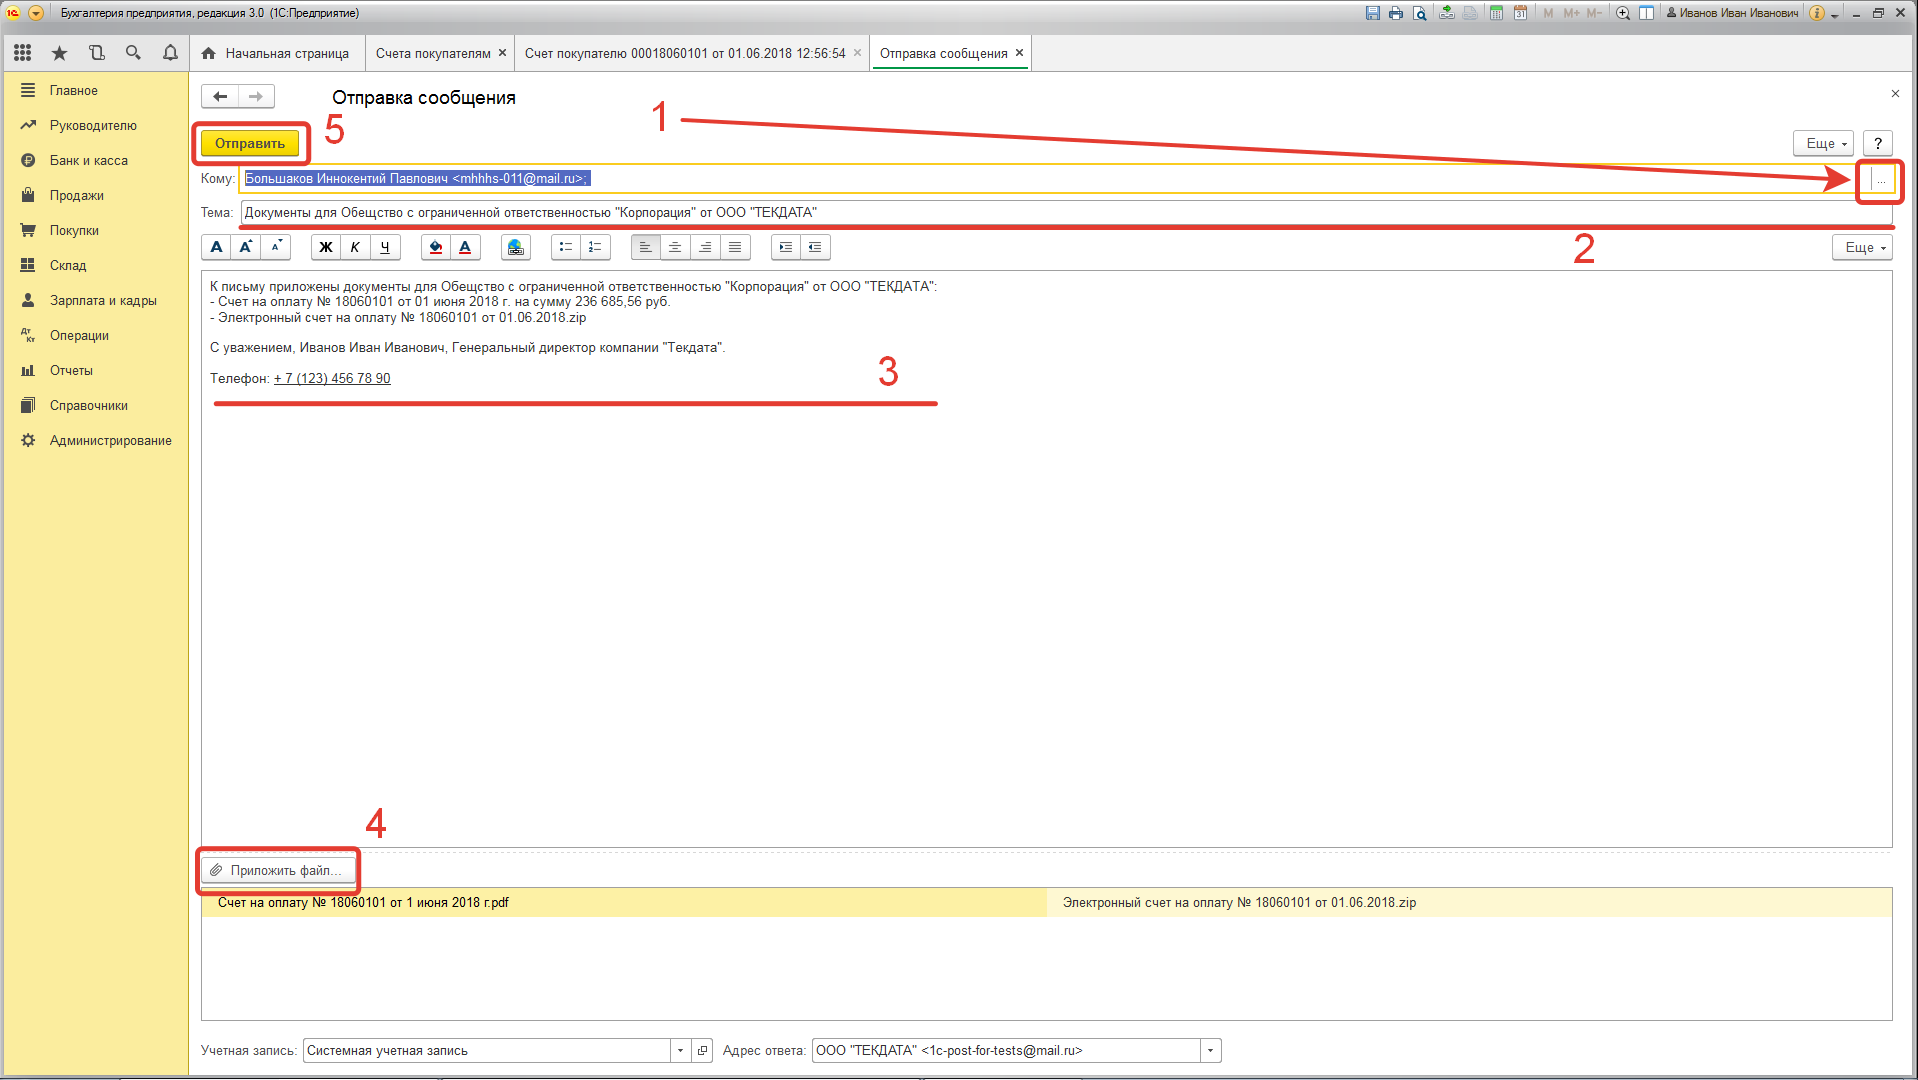Open search with the magnifier icon
This screenshot has height=1080, width=1918.
(x=133, y=53)
